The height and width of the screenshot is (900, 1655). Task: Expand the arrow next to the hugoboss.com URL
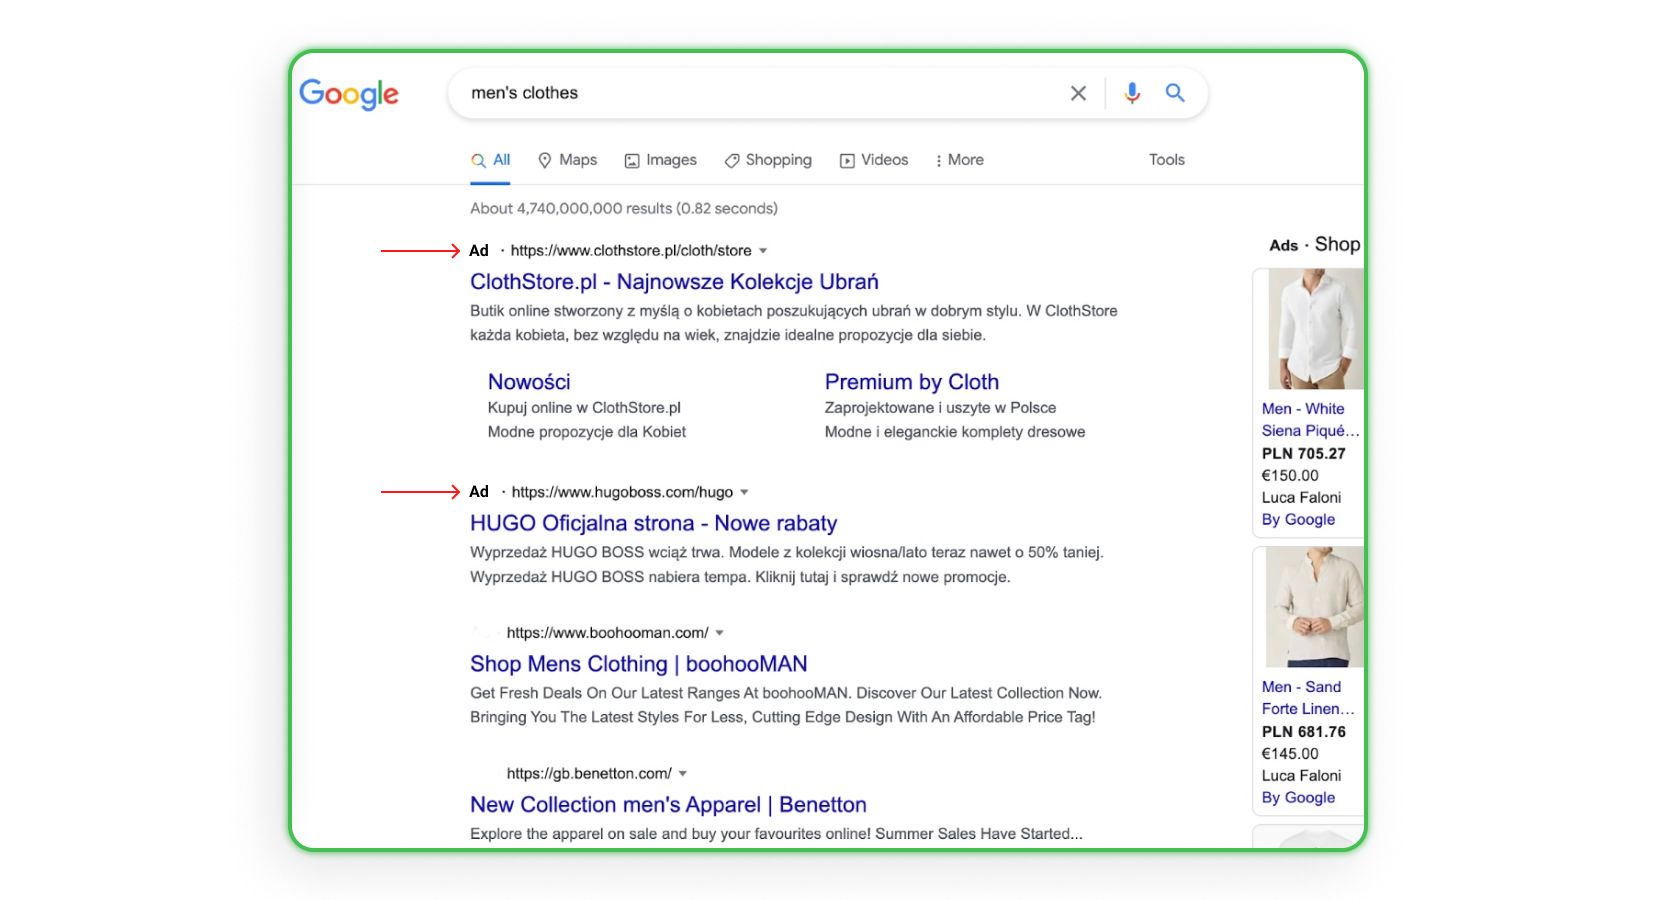pyautogui.click(x=744, y=492)
